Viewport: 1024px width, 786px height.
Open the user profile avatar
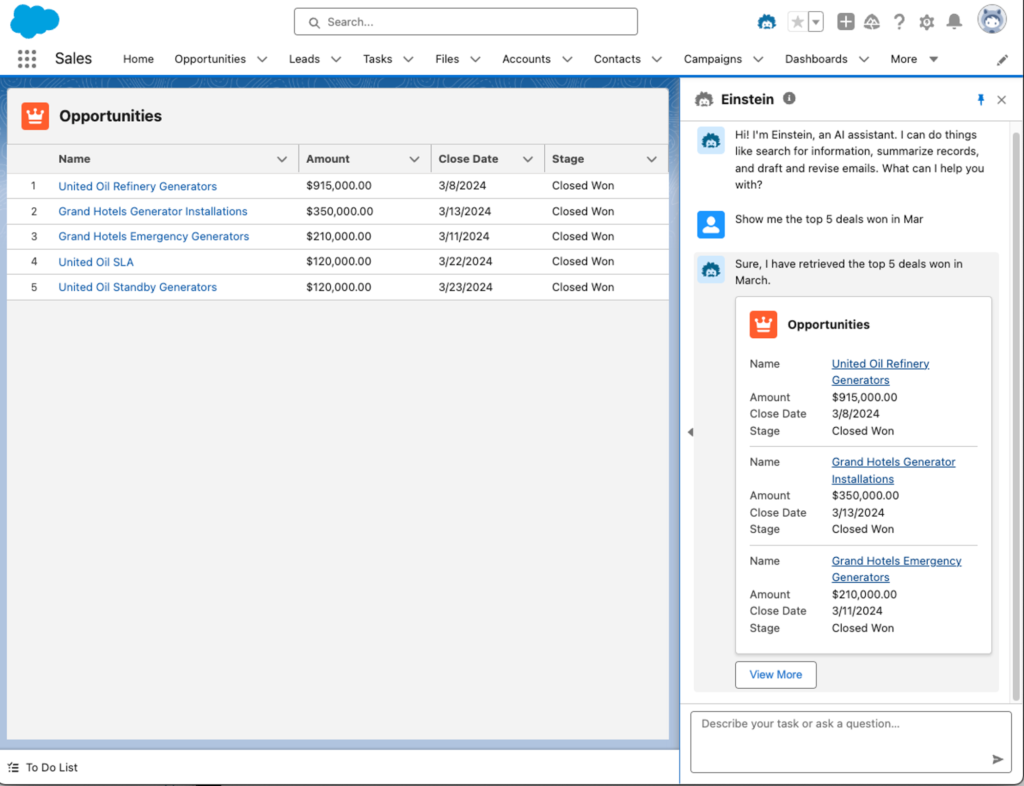point(992,20)
